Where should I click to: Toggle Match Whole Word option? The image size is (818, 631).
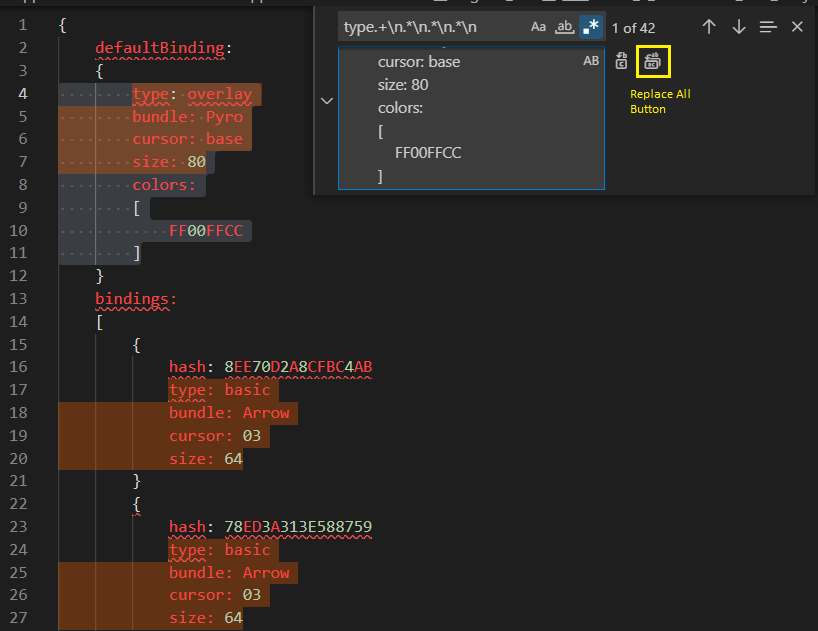pos(565,27)
